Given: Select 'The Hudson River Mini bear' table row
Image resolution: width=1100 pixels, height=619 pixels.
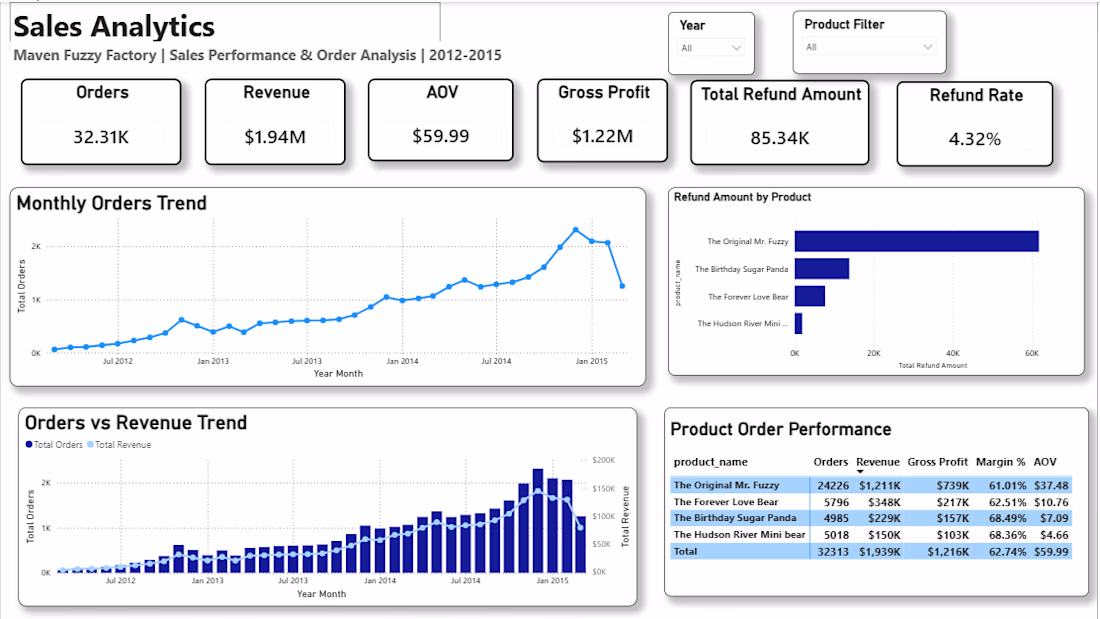Looking at the screenshot, I should (871, 535).
